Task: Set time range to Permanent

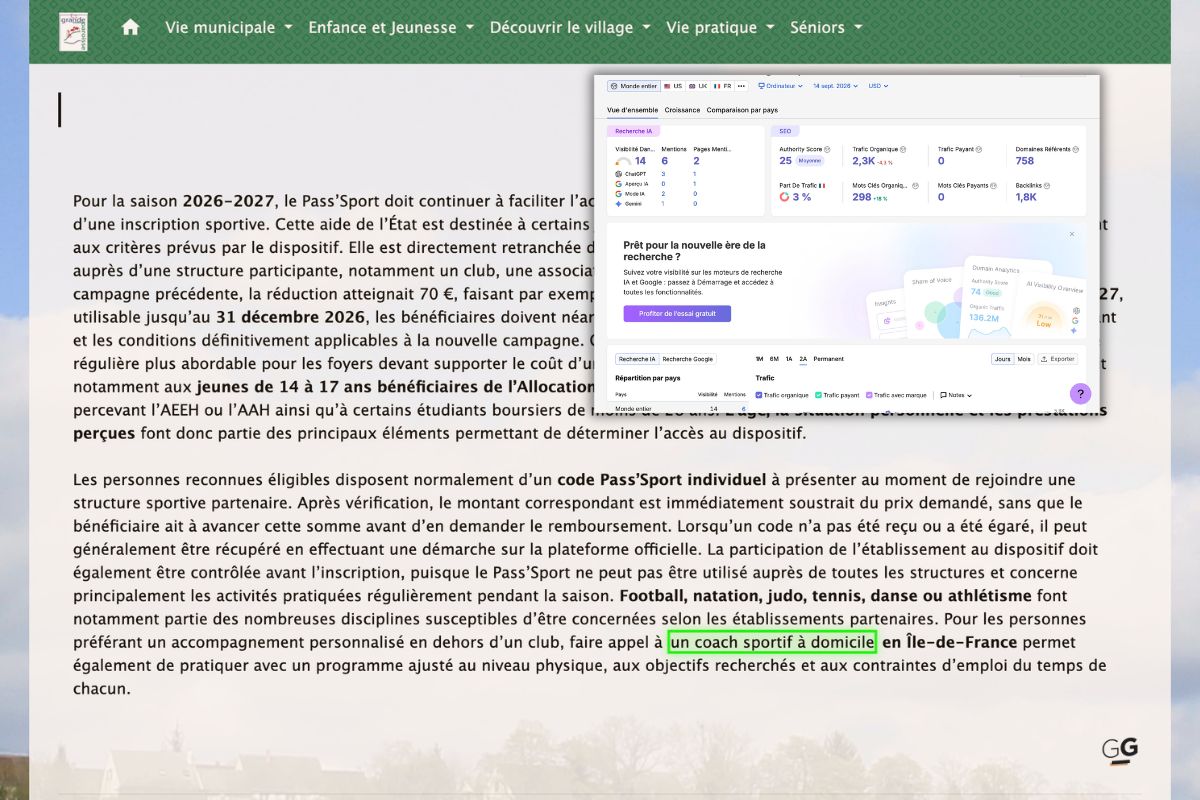Action: (x=828, y=359)
